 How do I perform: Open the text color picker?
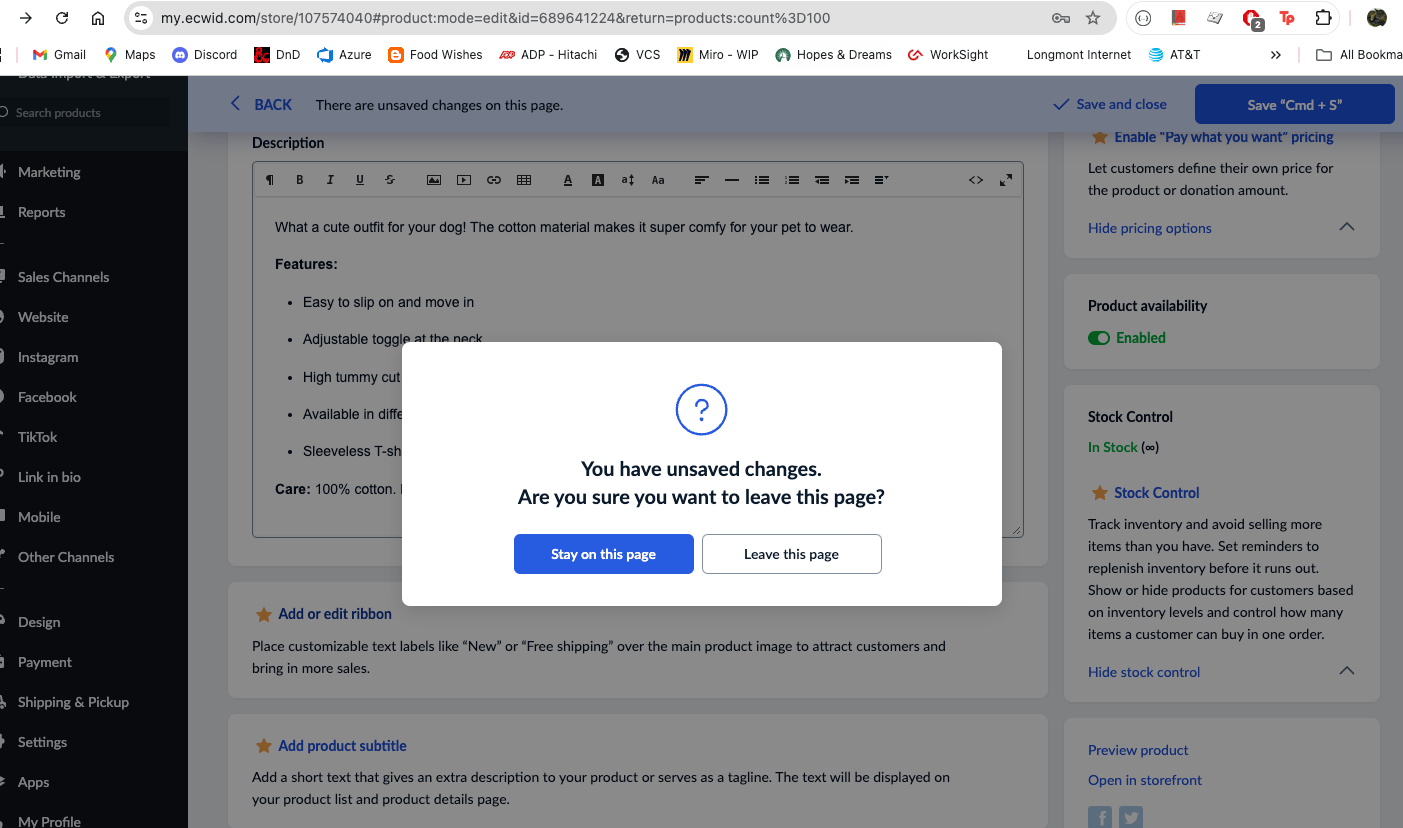pyautogui.click(x=568, y=180)
